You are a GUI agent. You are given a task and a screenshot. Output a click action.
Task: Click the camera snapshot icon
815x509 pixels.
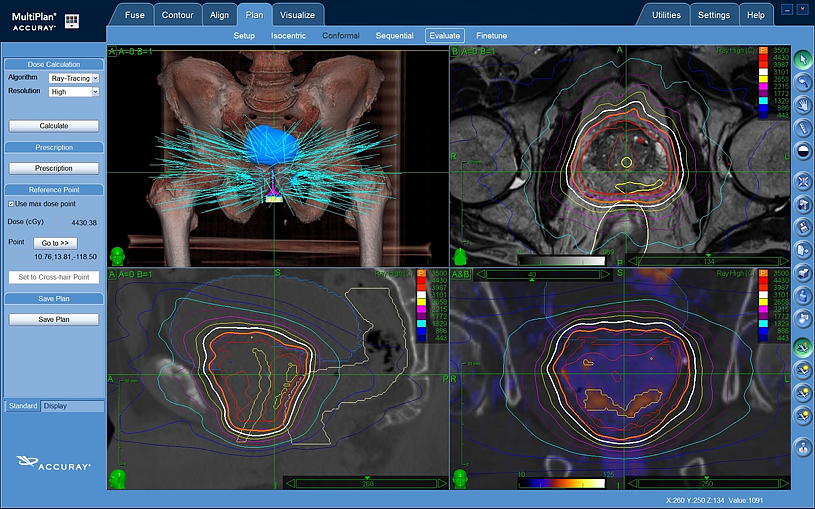[x=803, y=204]
